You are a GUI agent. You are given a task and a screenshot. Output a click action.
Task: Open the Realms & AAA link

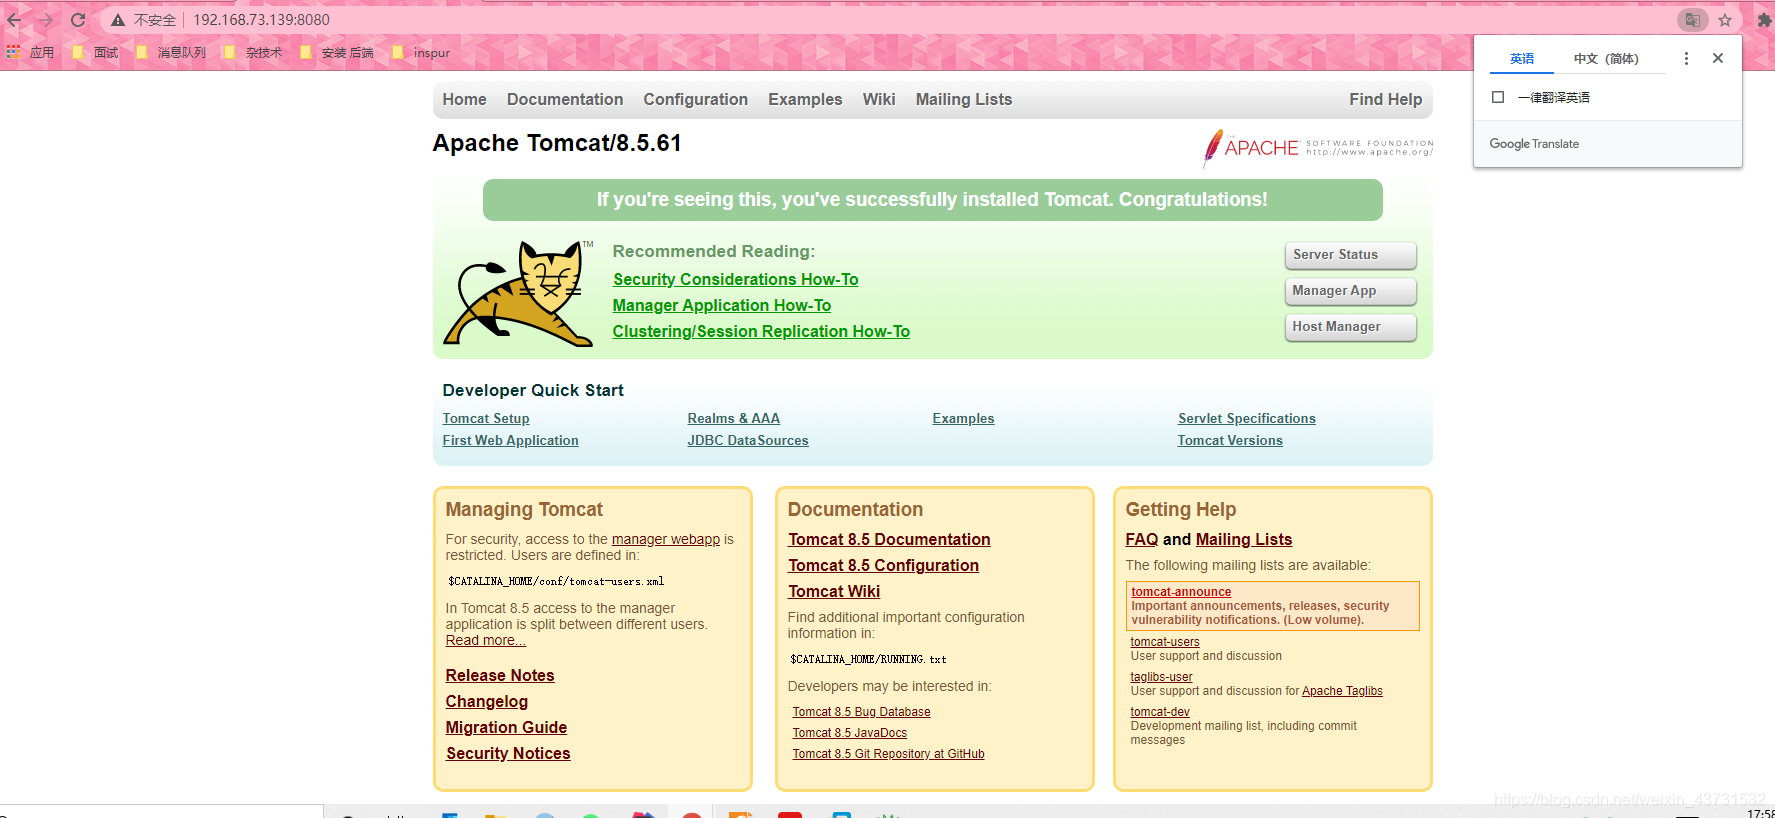tap(734, 419)
